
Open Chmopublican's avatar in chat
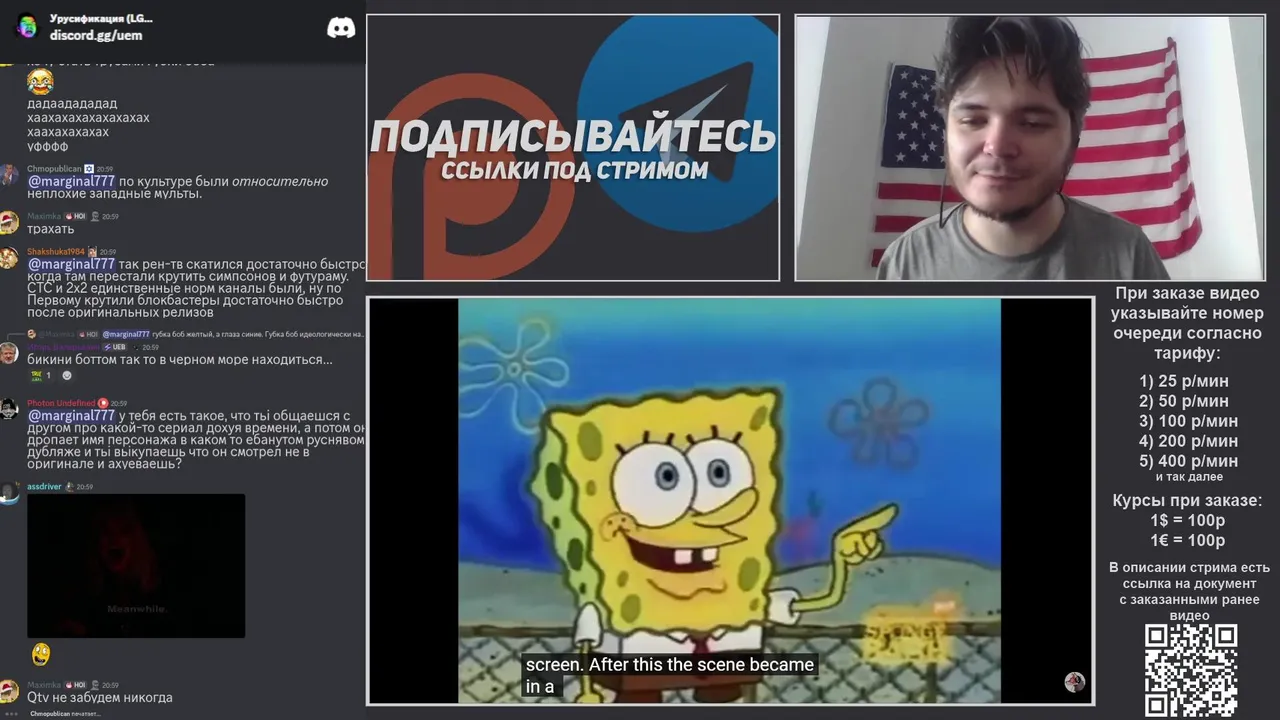9,176
